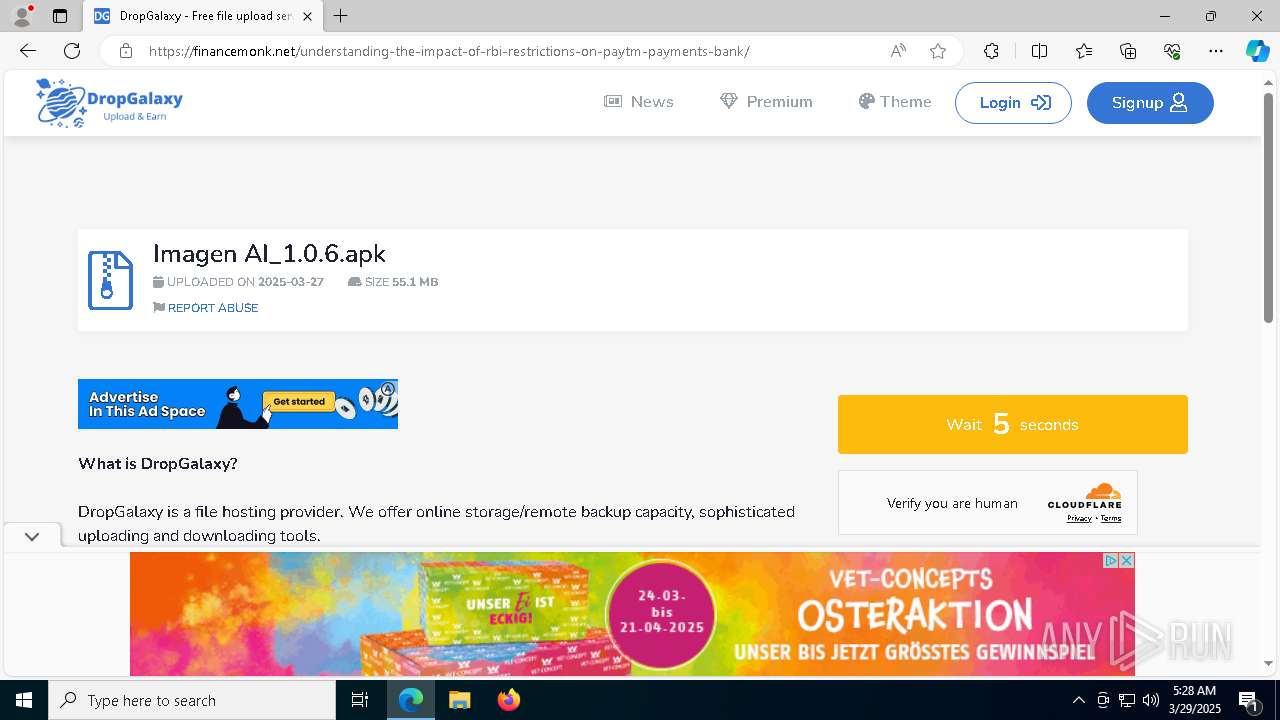
Task: Close the DropGalaxy browser tab
Action: tap(307, 16)
